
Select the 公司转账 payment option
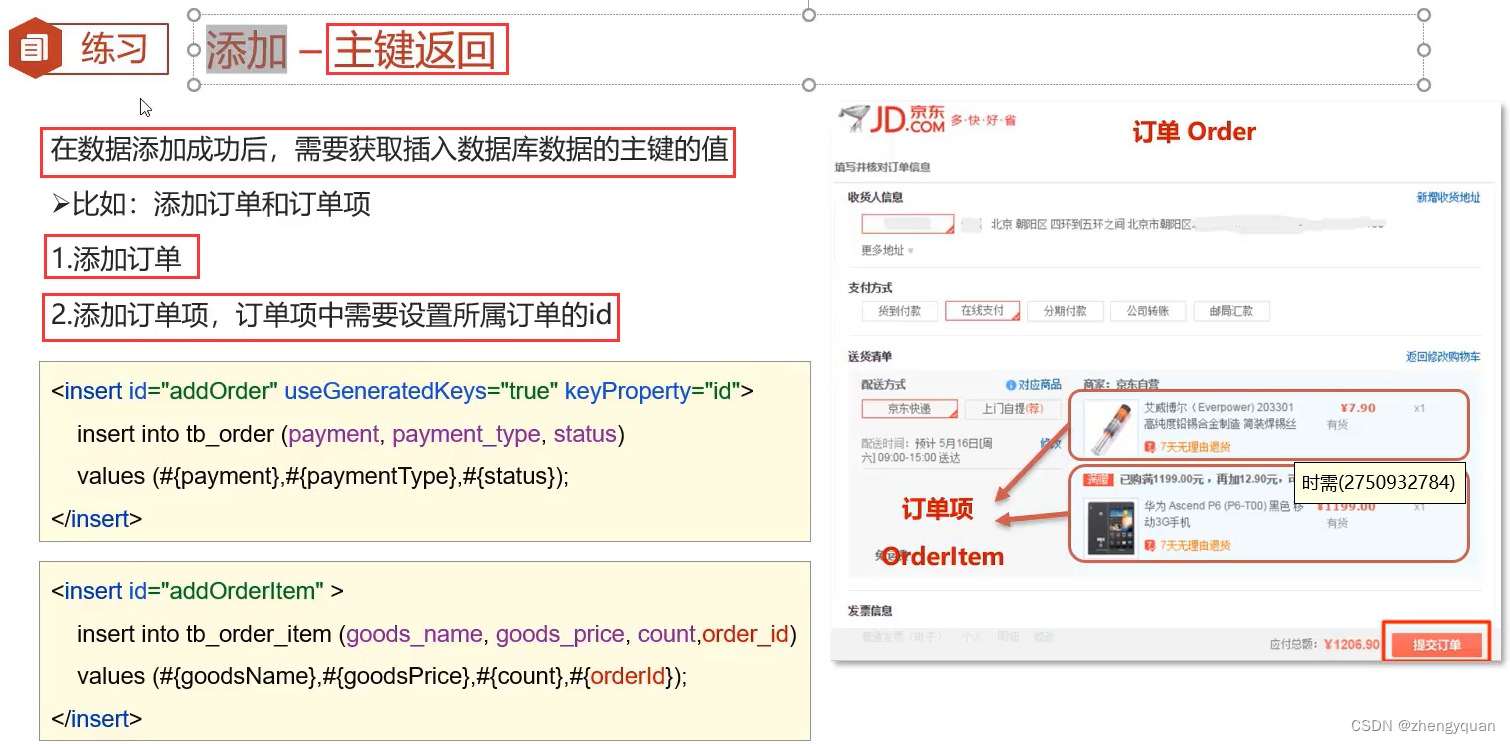pos(1148,311)
